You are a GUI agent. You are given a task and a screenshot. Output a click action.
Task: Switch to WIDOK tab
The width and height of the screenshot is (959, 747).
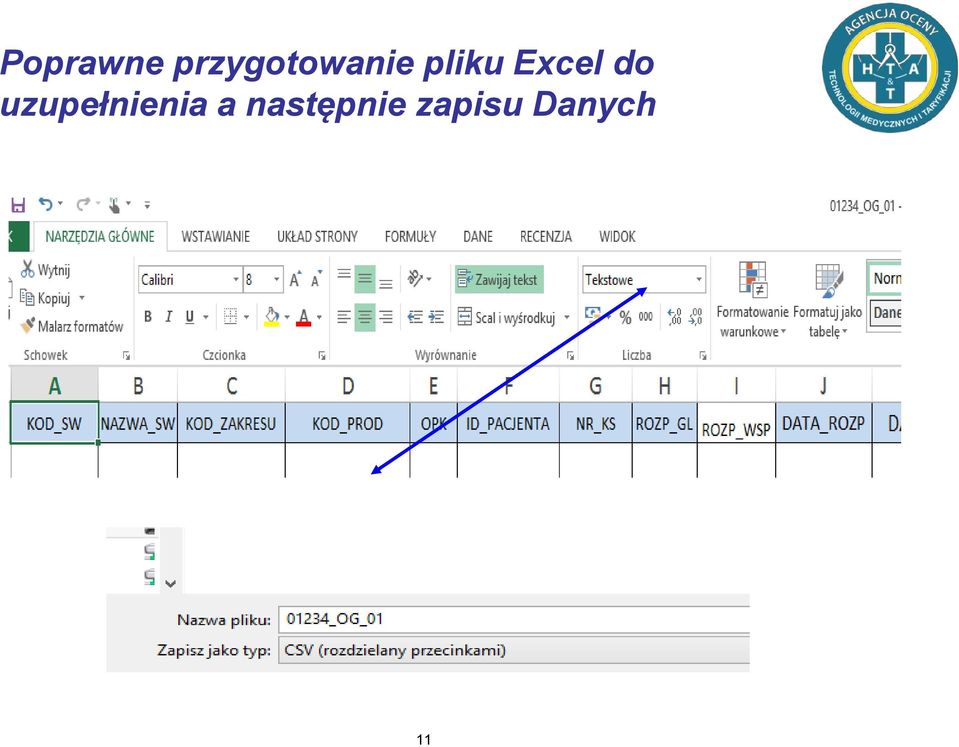(x=616, y=236)
